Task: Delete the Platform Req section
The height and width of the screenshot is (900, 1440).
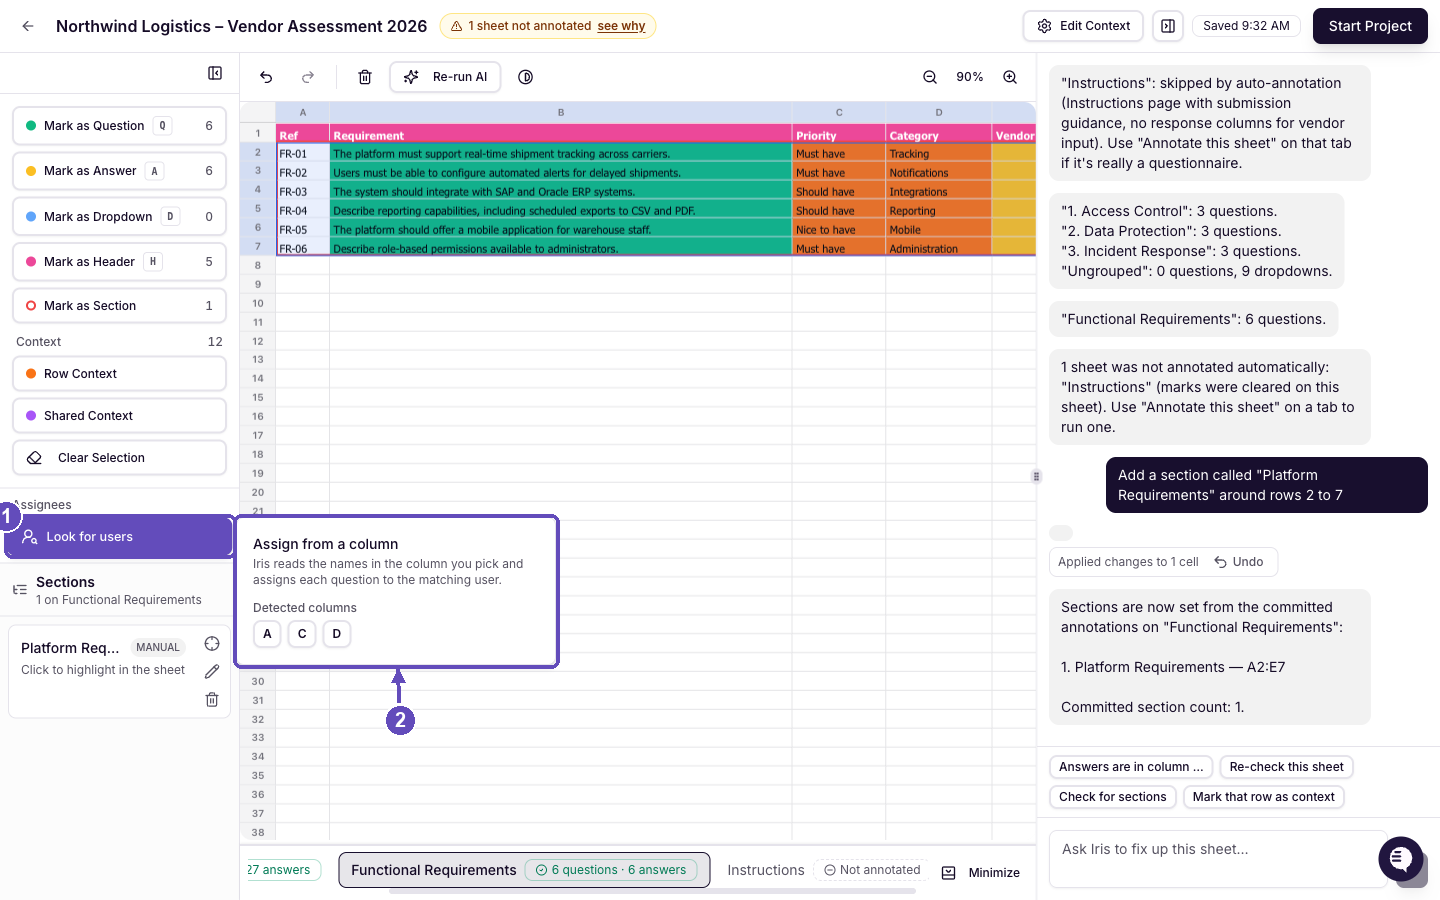Action: click(x=212, y=700)
